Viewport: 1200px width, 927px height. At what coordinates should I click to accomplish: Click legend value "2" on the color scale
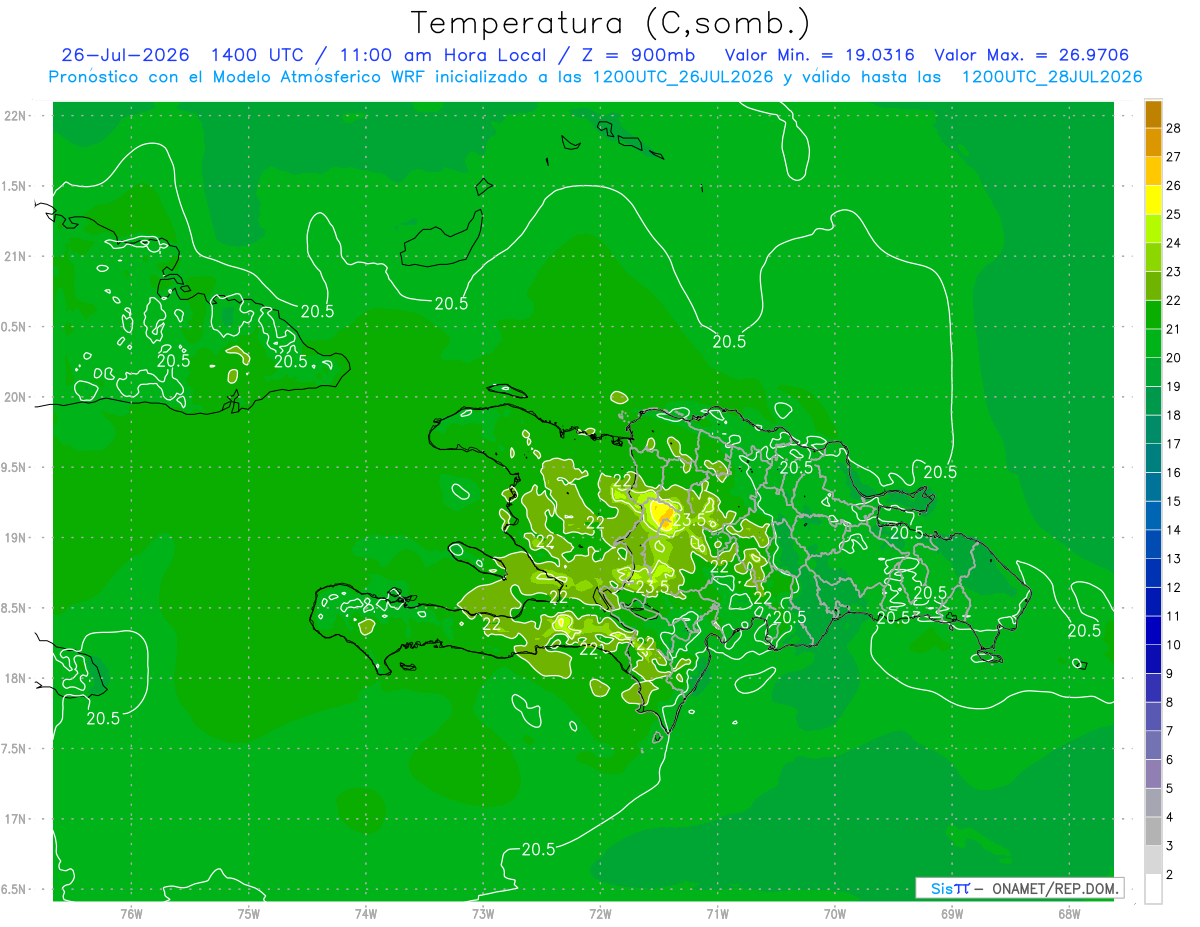pyautogui.click(x=1171, y=875)
